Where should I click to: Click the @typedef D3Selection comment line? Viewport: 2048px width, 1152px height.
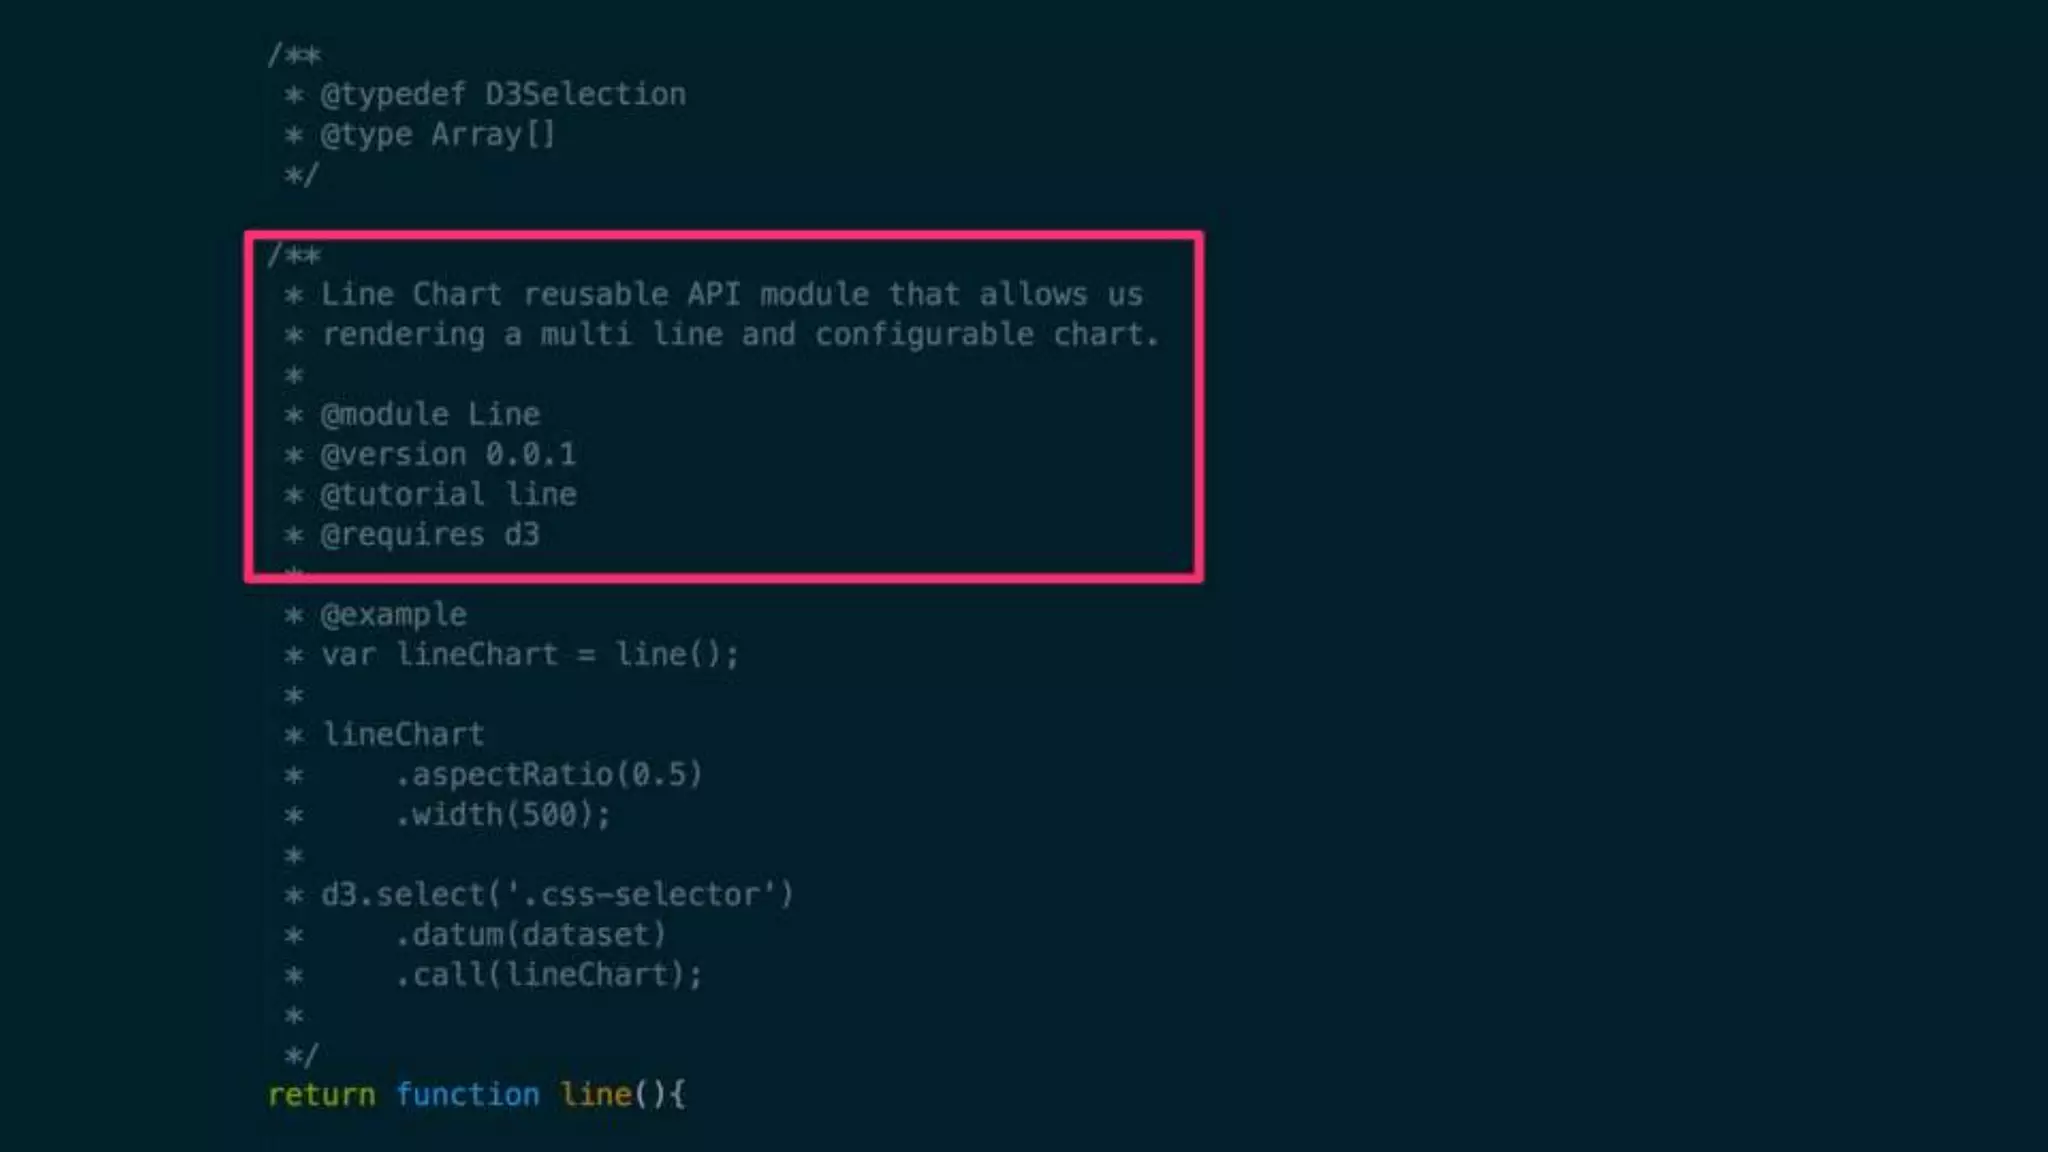[x=485, y=94]
